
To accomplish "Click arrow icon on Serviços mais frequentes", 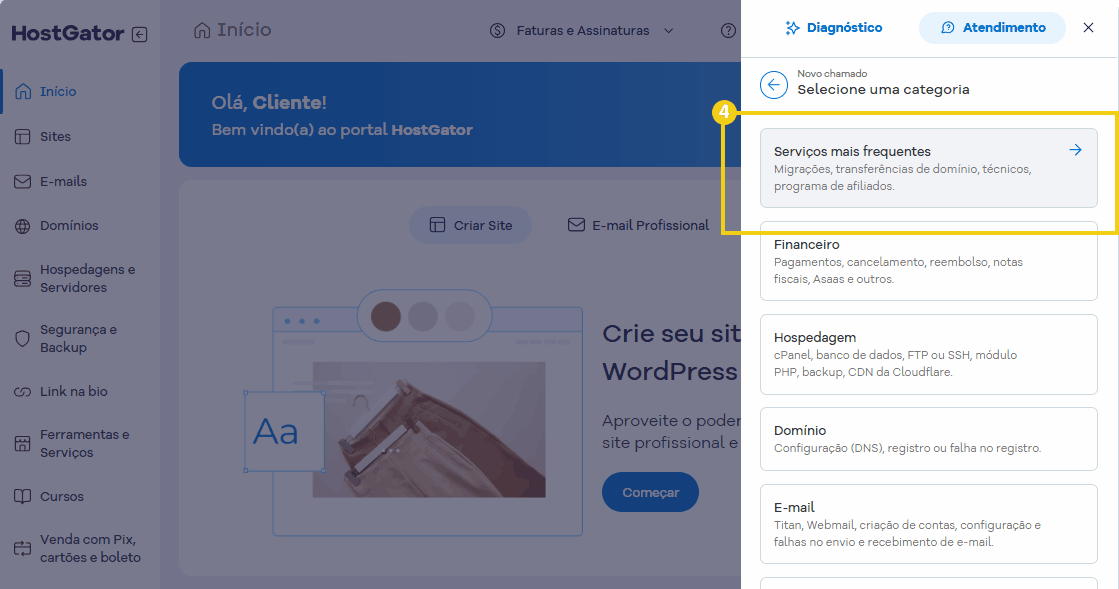I will 1075,150.
